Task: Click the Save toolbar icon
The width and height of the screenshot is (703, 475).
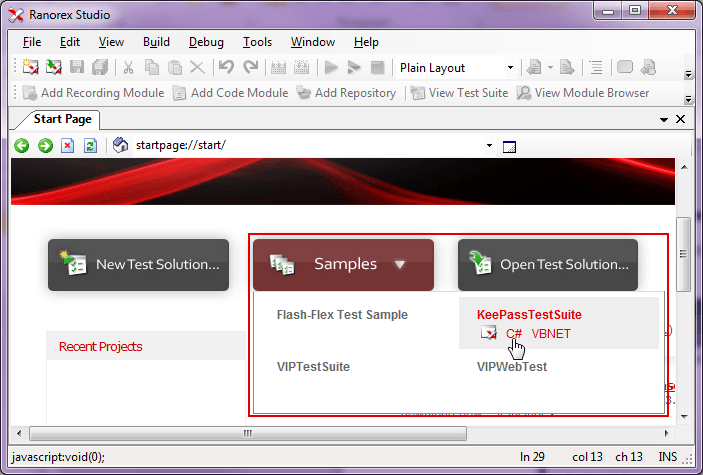Action: coord(77,67)
